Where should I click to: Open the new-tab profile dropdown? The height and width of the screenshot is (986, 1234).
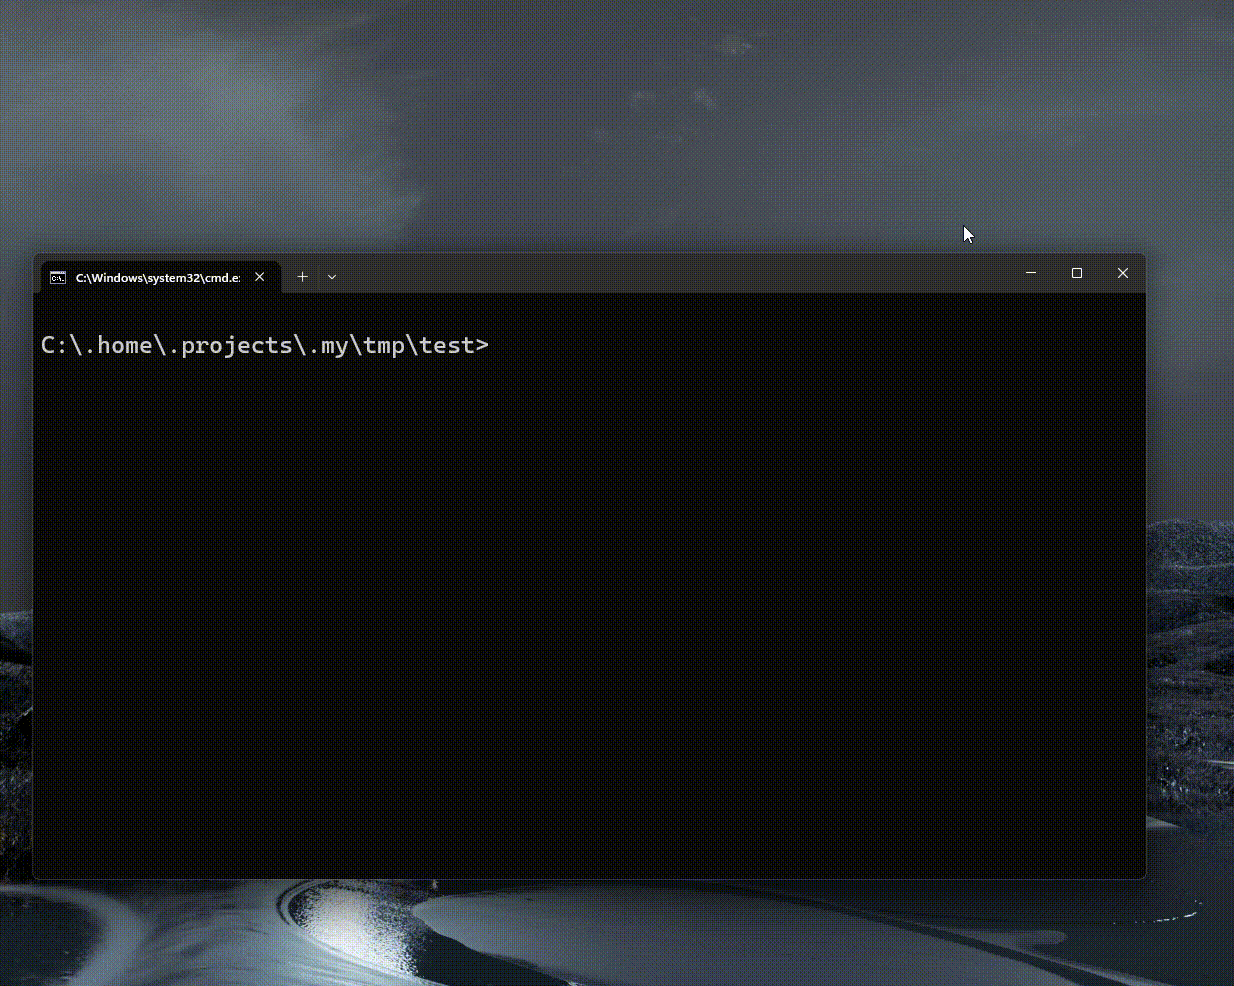point(332,277)
